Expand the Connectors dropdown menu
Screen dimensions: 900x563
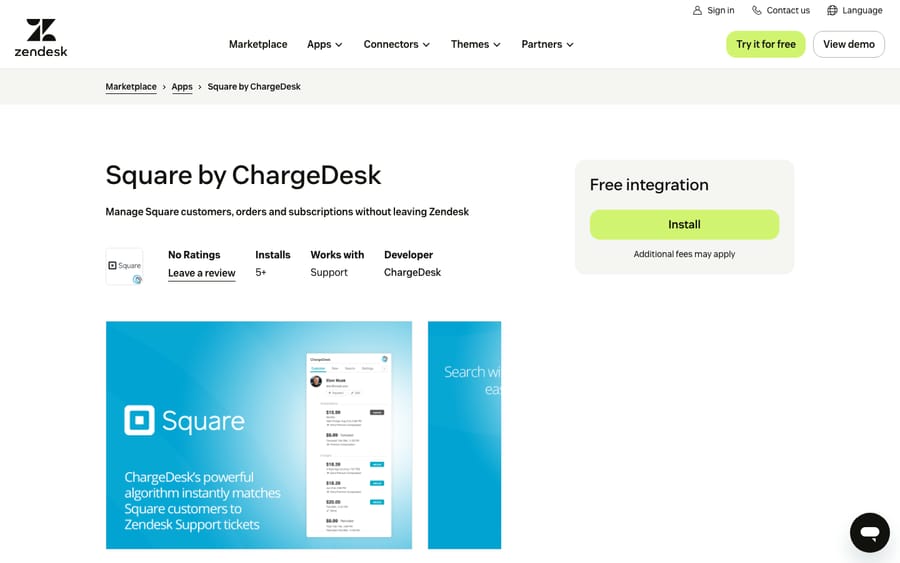click(x=396, y=44)
